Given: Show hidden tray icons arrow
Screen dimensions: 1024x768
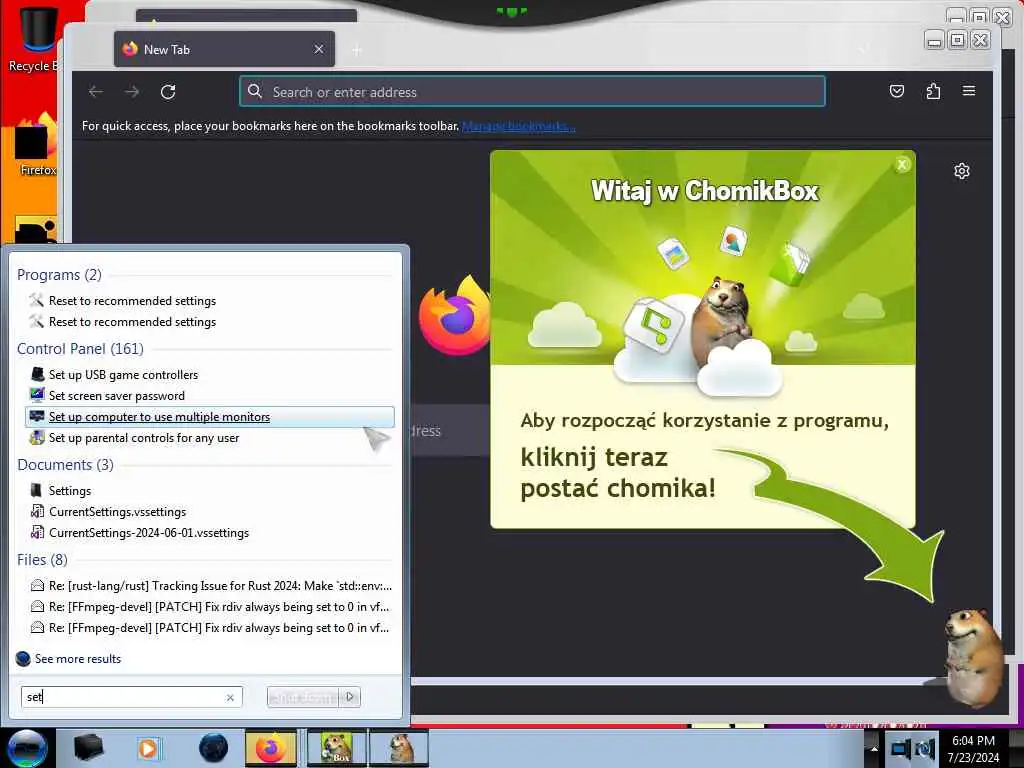Looking at the screenshot, I should (873, 748).
